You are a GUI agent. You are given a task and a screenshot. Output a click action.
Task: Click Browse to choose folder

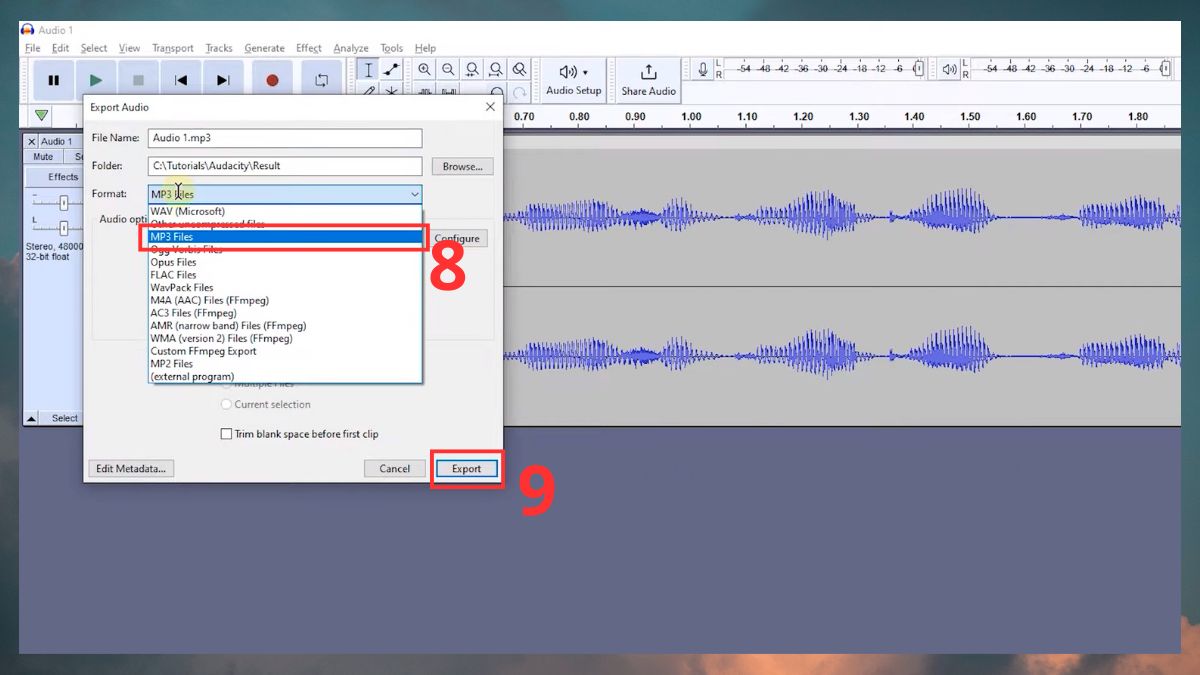[462, 167]
